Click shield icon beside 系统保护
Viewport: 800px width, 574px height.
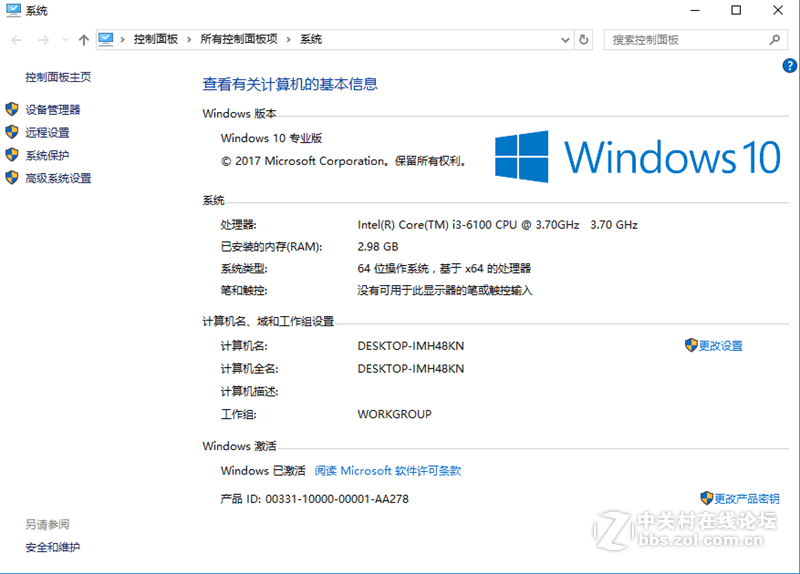click(x=12, y=155)
